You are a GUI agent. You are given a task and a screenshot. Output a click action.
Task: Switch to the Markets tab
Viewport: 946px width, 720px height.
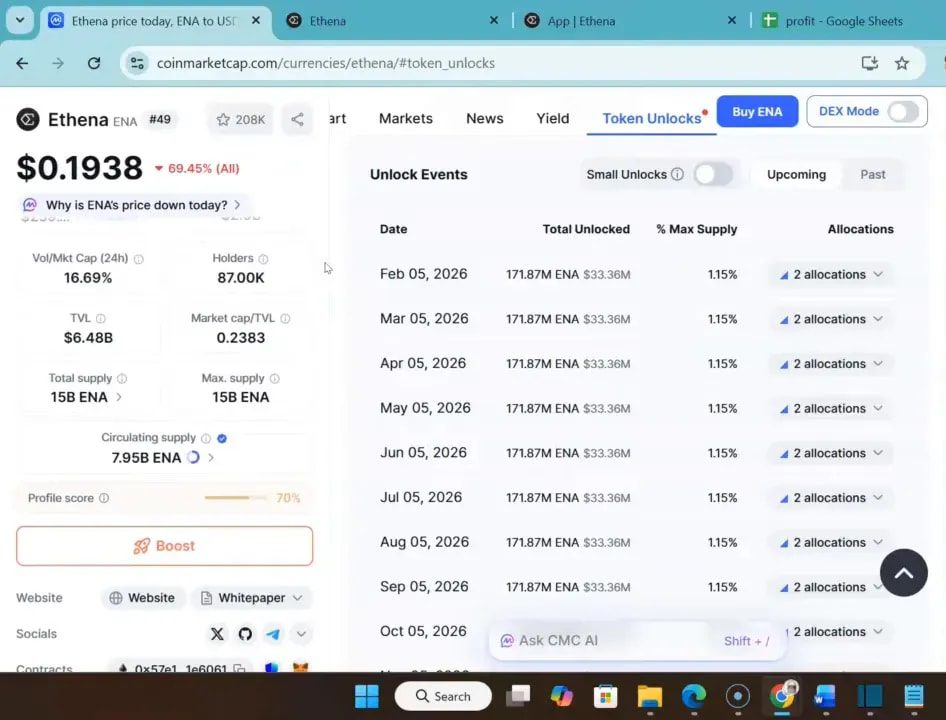405,118
